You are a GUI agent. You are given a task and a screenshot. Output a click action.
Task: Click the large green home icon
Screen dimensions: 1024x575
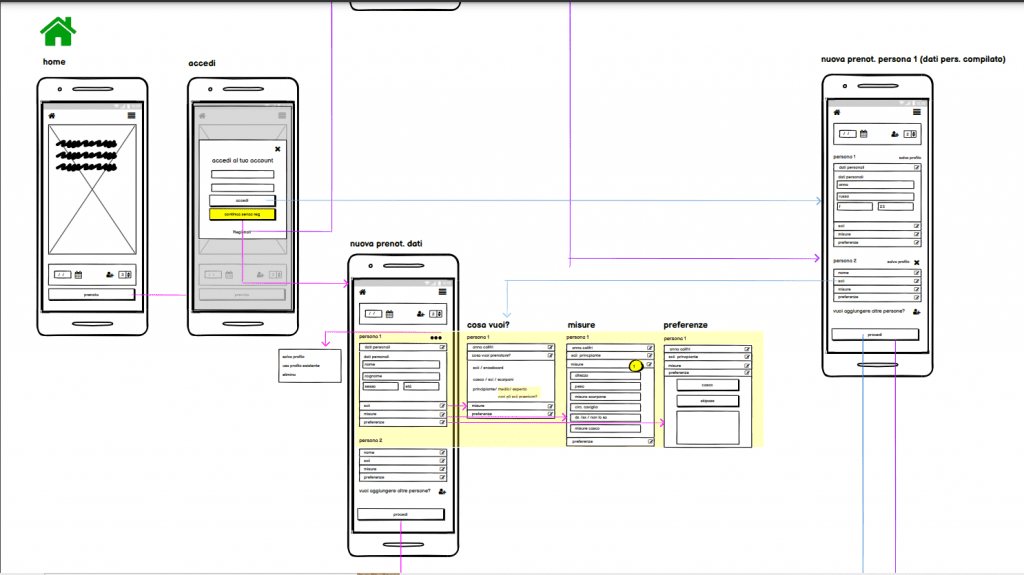tap(58, 30)
